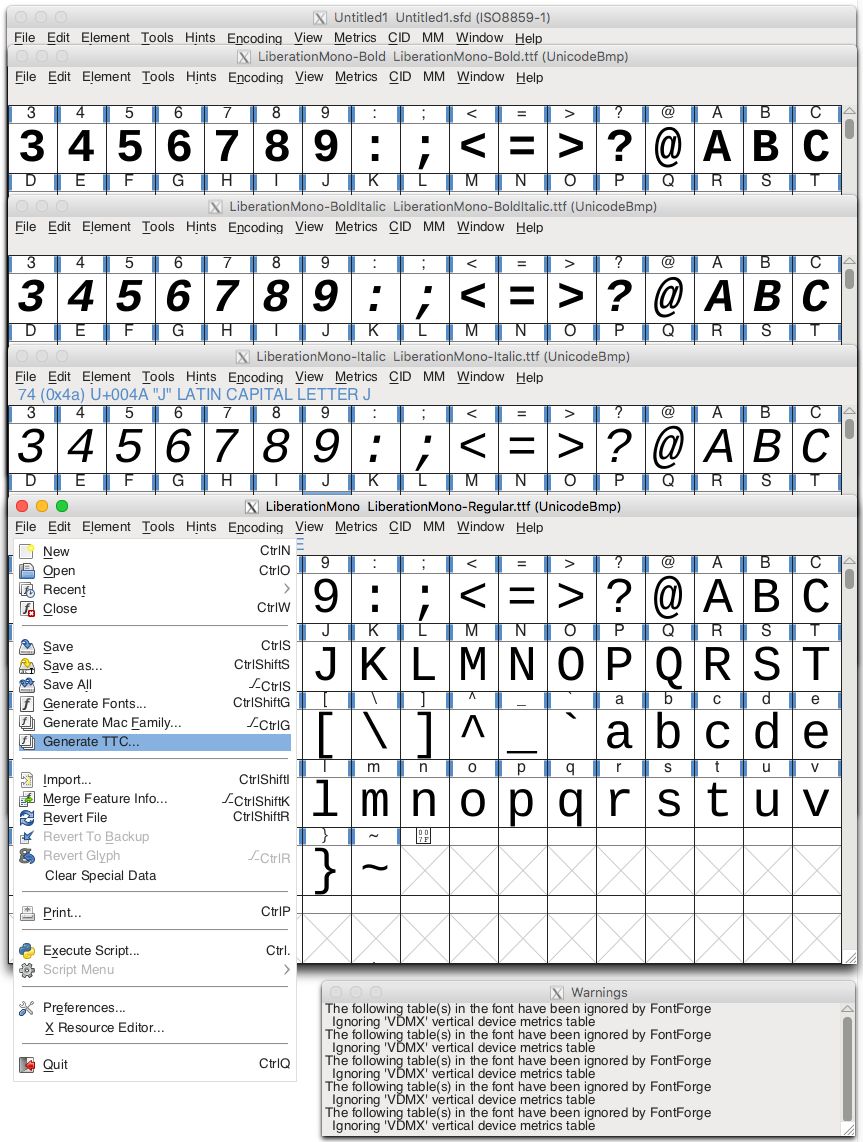The width and height of the screenshot is (863, 1142).
Task: Select glyph 0x7F placeholder cell
Action: [423, 869]
